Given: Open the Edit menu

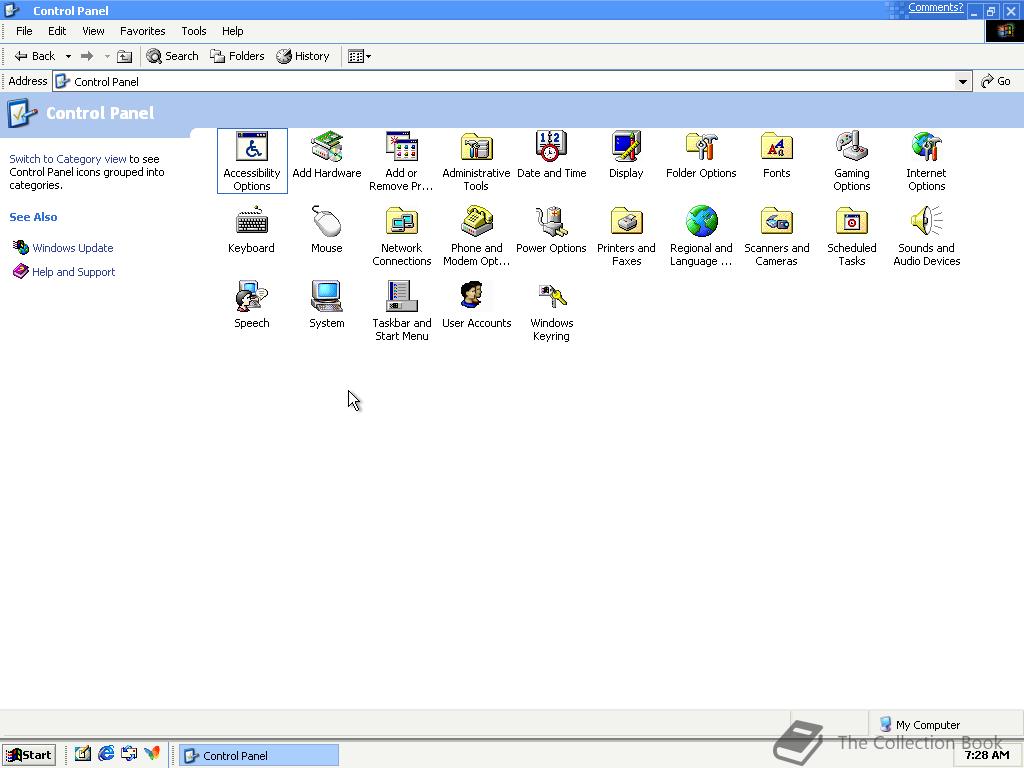Looking at the screenshot, I should [x=57, y=31].
